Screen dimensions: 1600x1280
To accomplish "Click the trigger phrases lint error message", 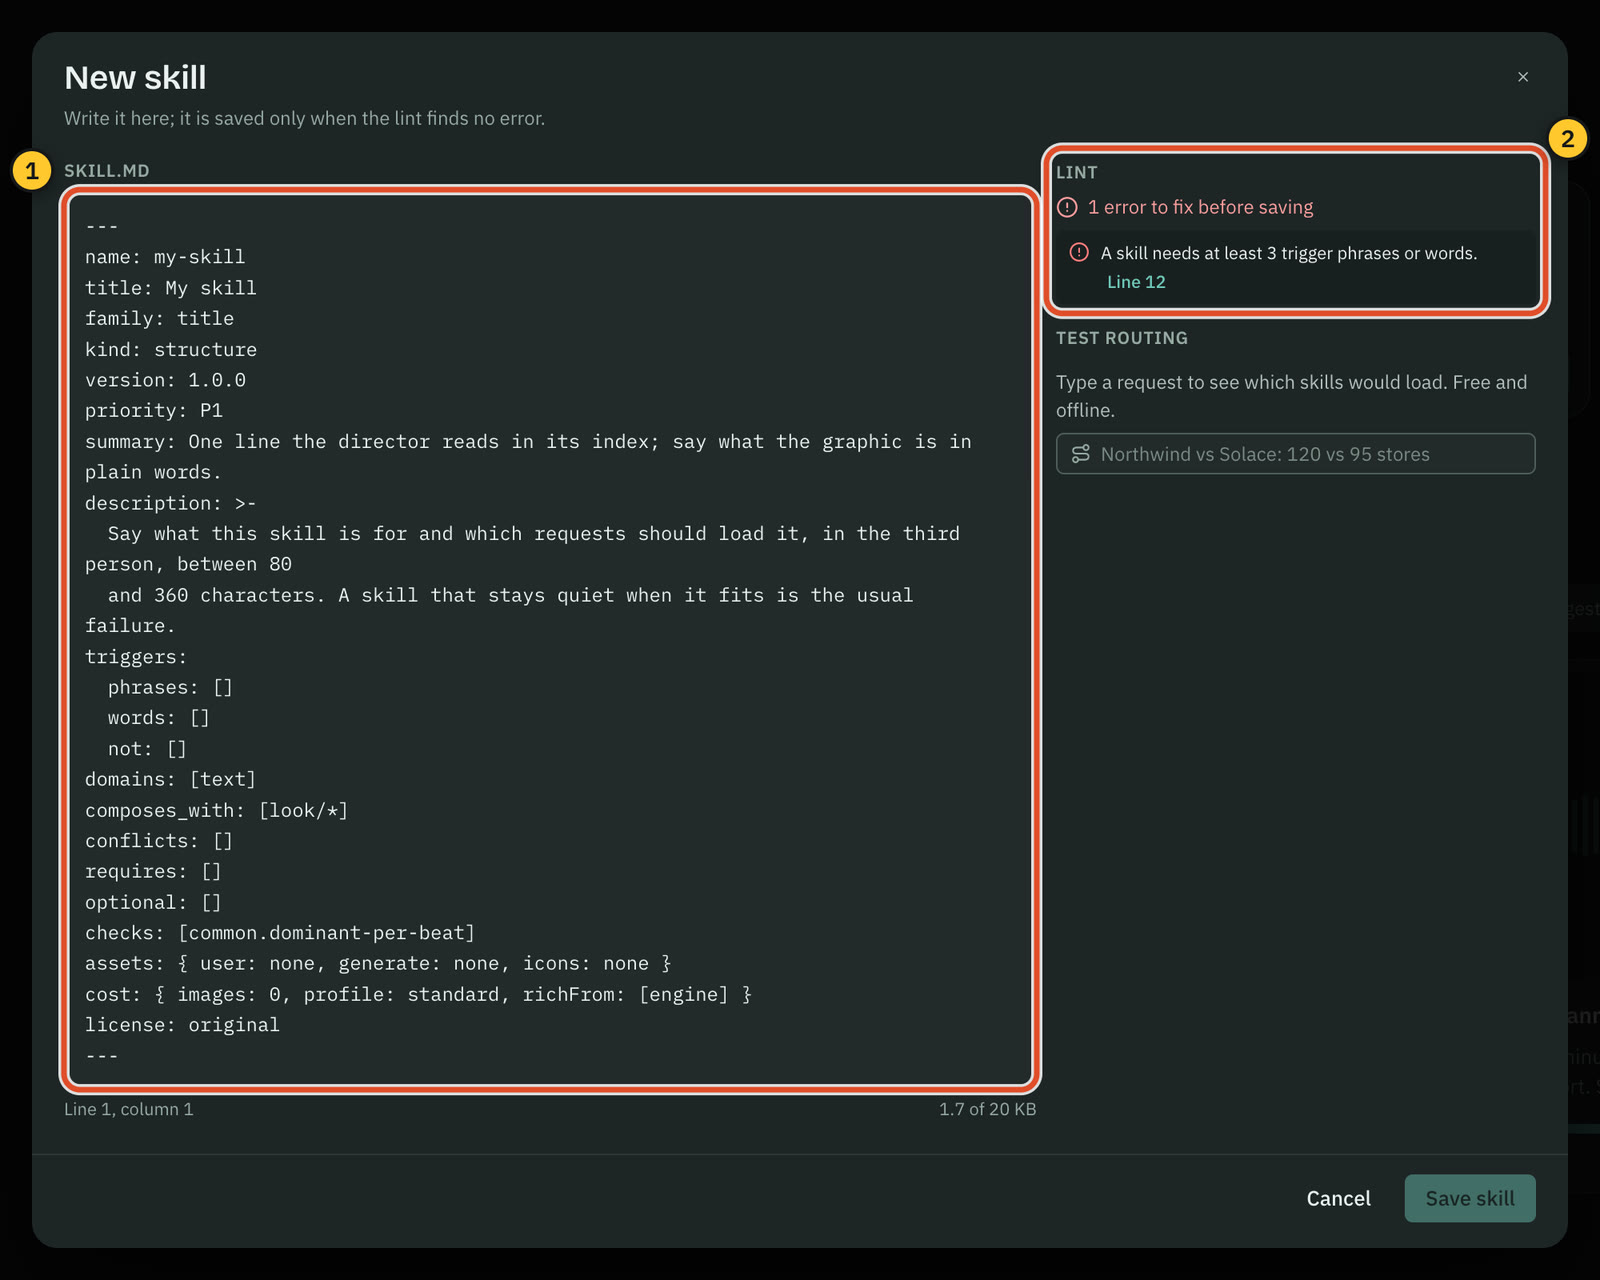I will pyautogui.click(x=1289, y=253).
